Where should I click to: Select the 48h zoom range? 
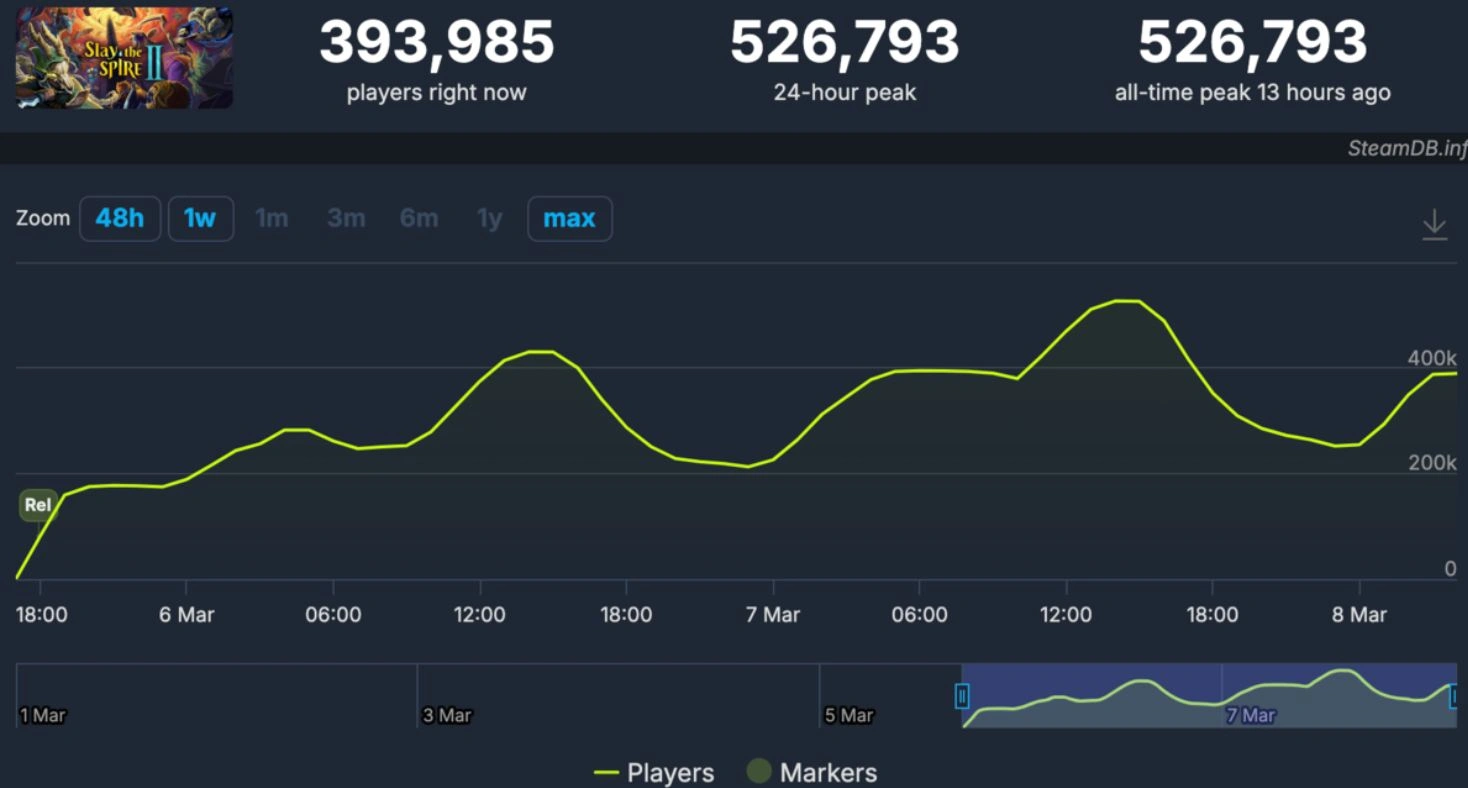120,219
